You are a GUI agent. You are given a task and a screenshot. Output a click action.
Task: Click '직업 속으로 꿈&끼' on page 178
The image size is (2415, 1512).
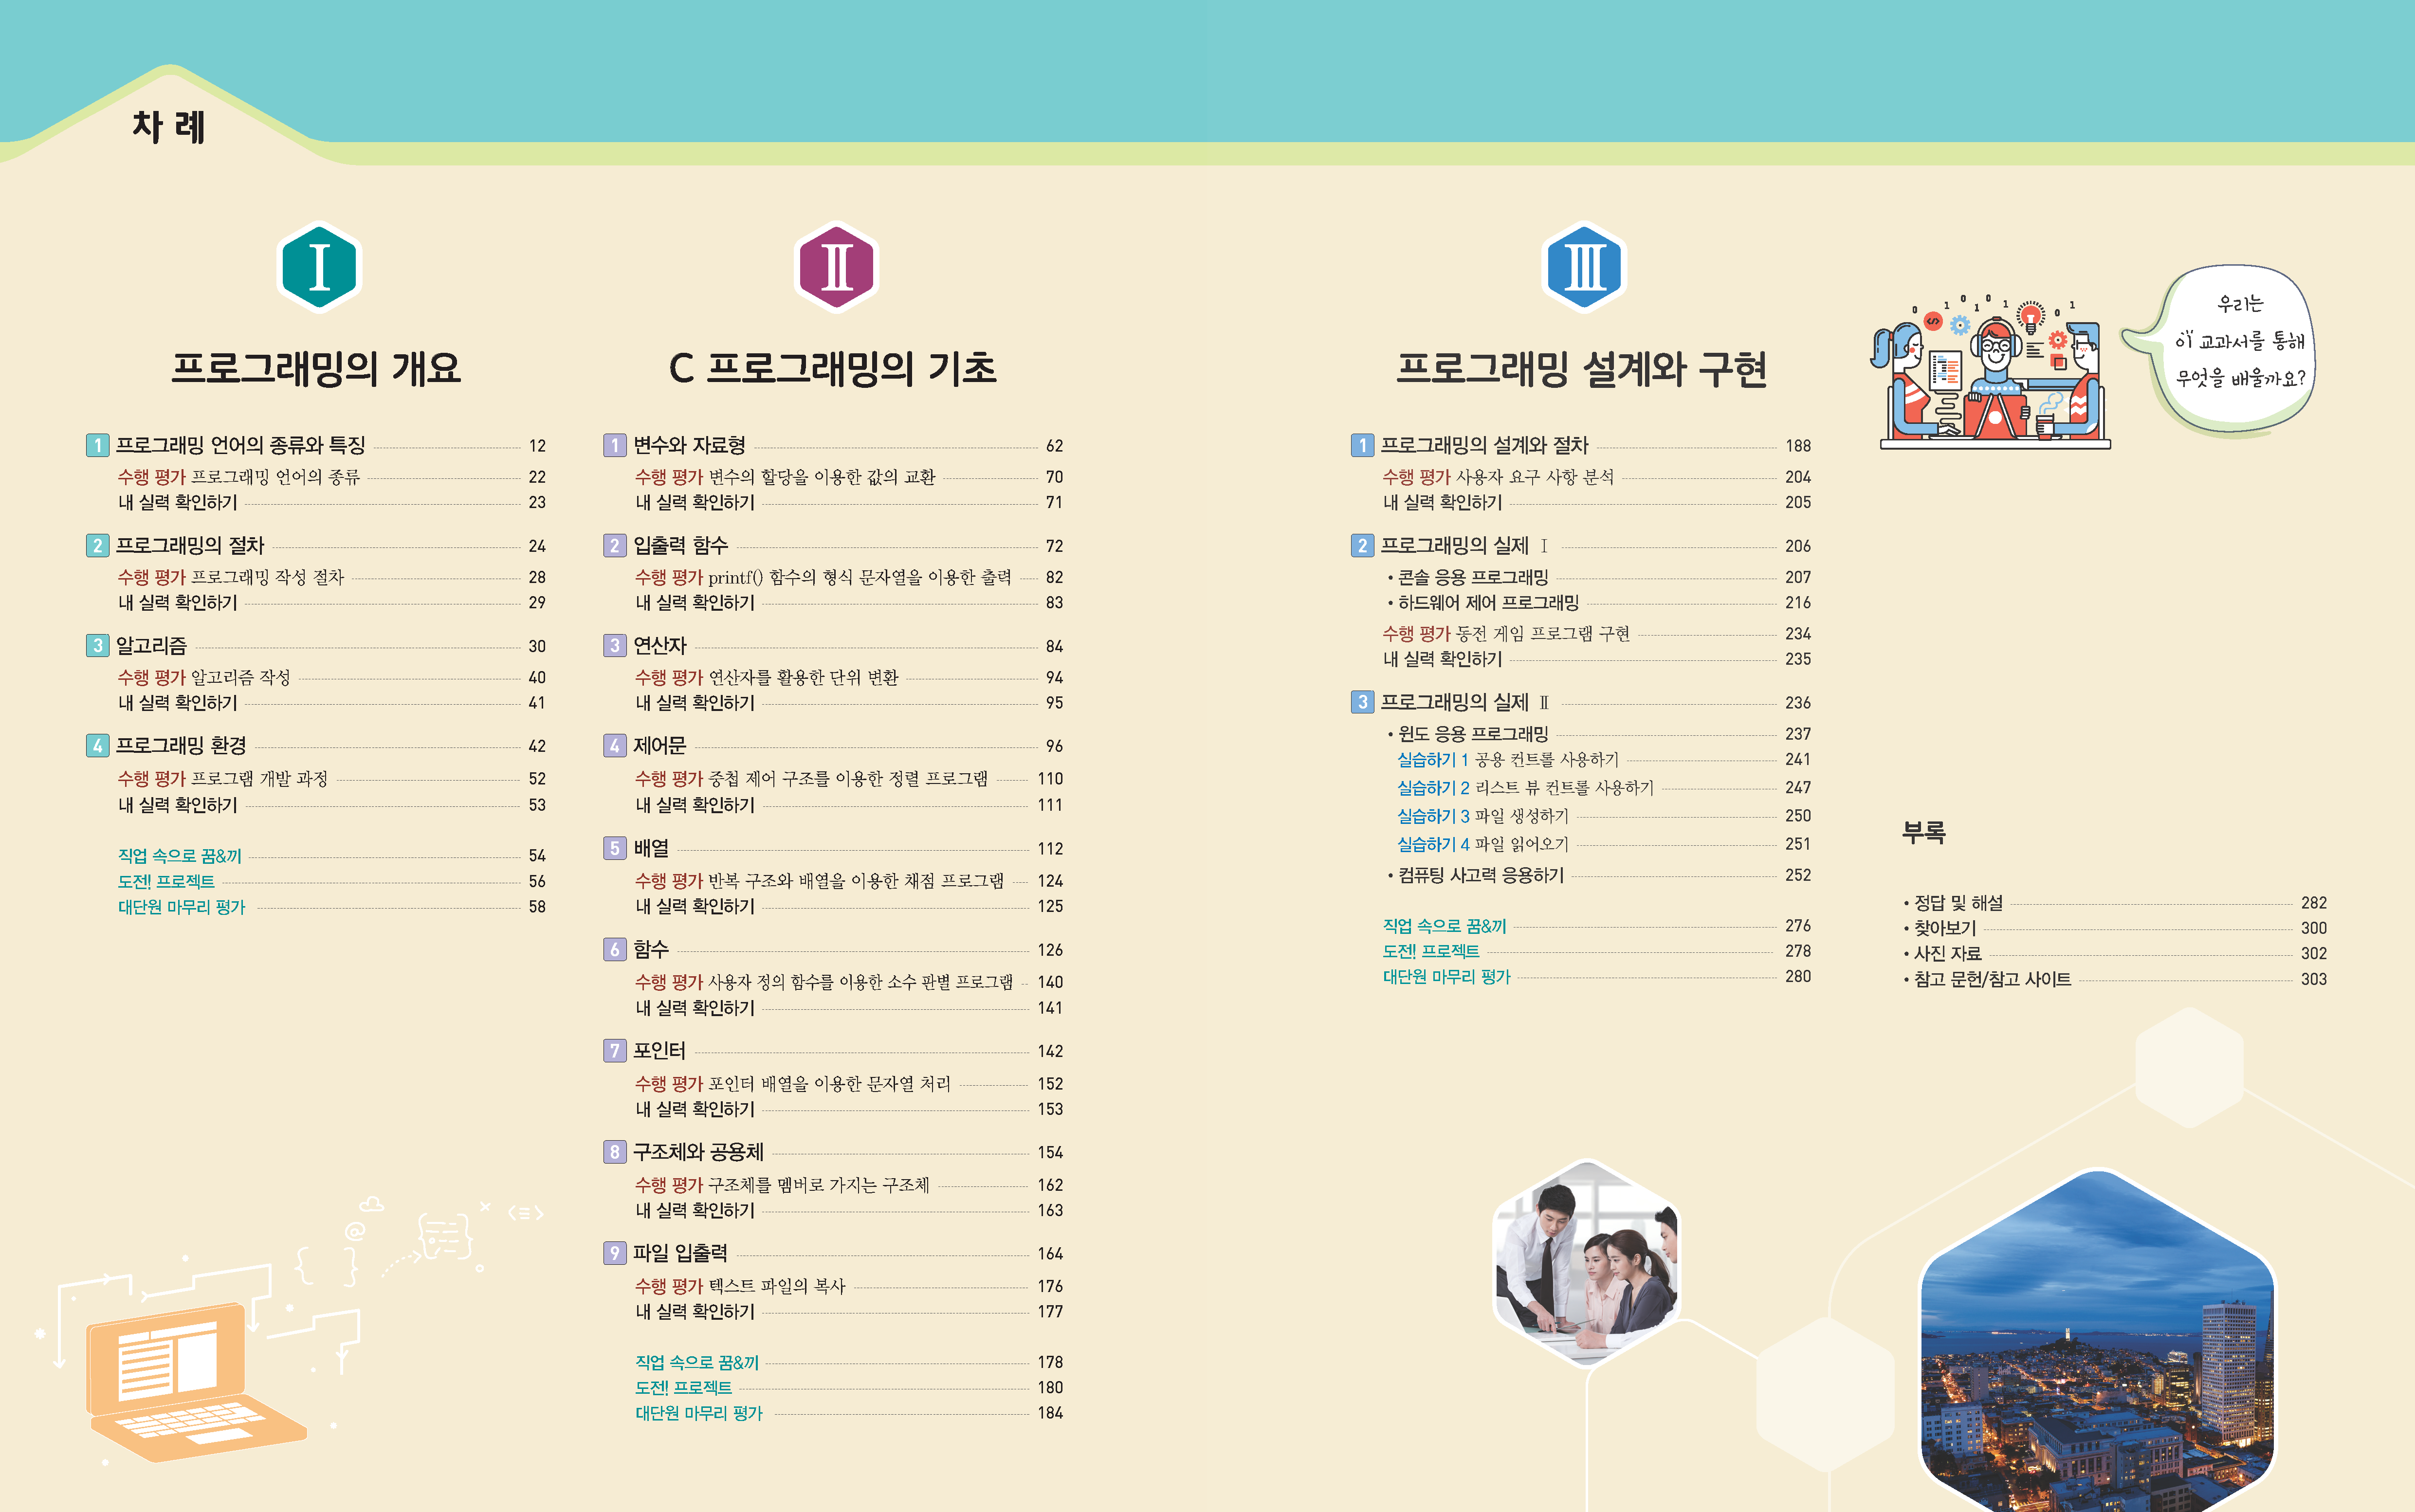[697, 1362]
